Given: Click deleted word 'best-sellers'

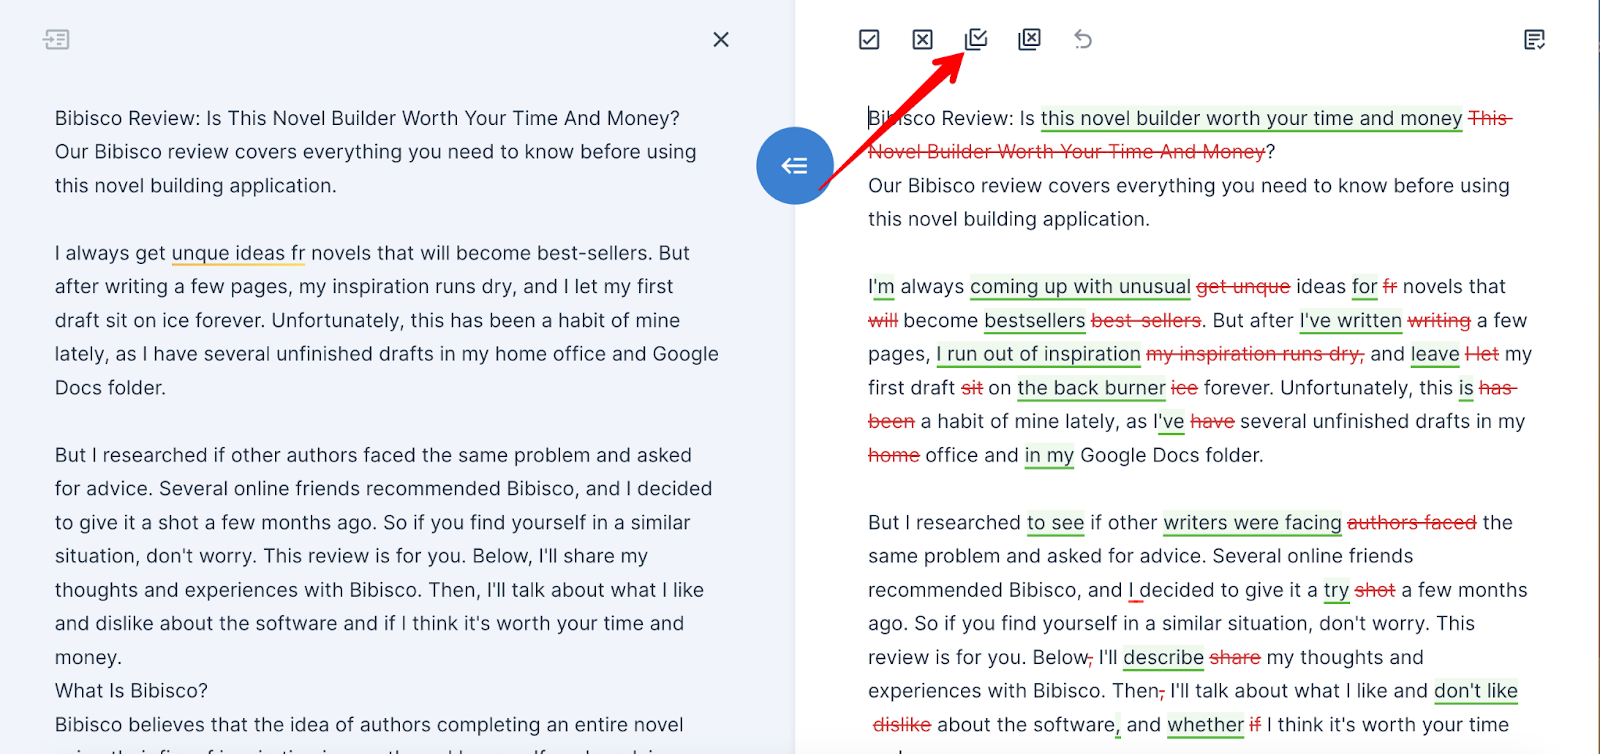Looking at the screenshot, I should point(1146,321).
